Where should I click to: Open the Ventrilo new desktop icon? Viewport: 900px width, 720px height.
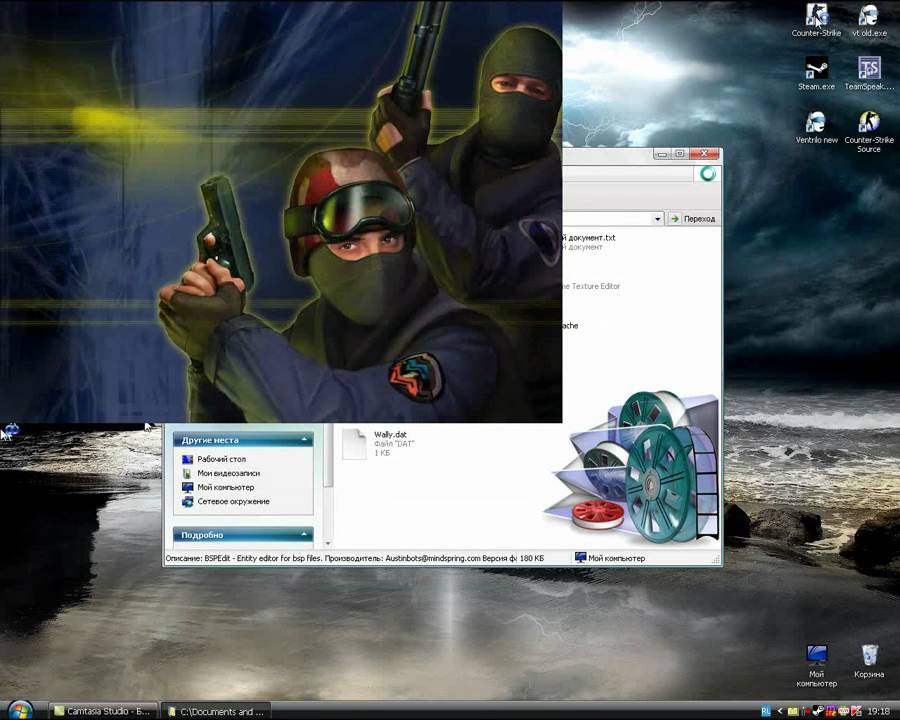tap(816, 127)
